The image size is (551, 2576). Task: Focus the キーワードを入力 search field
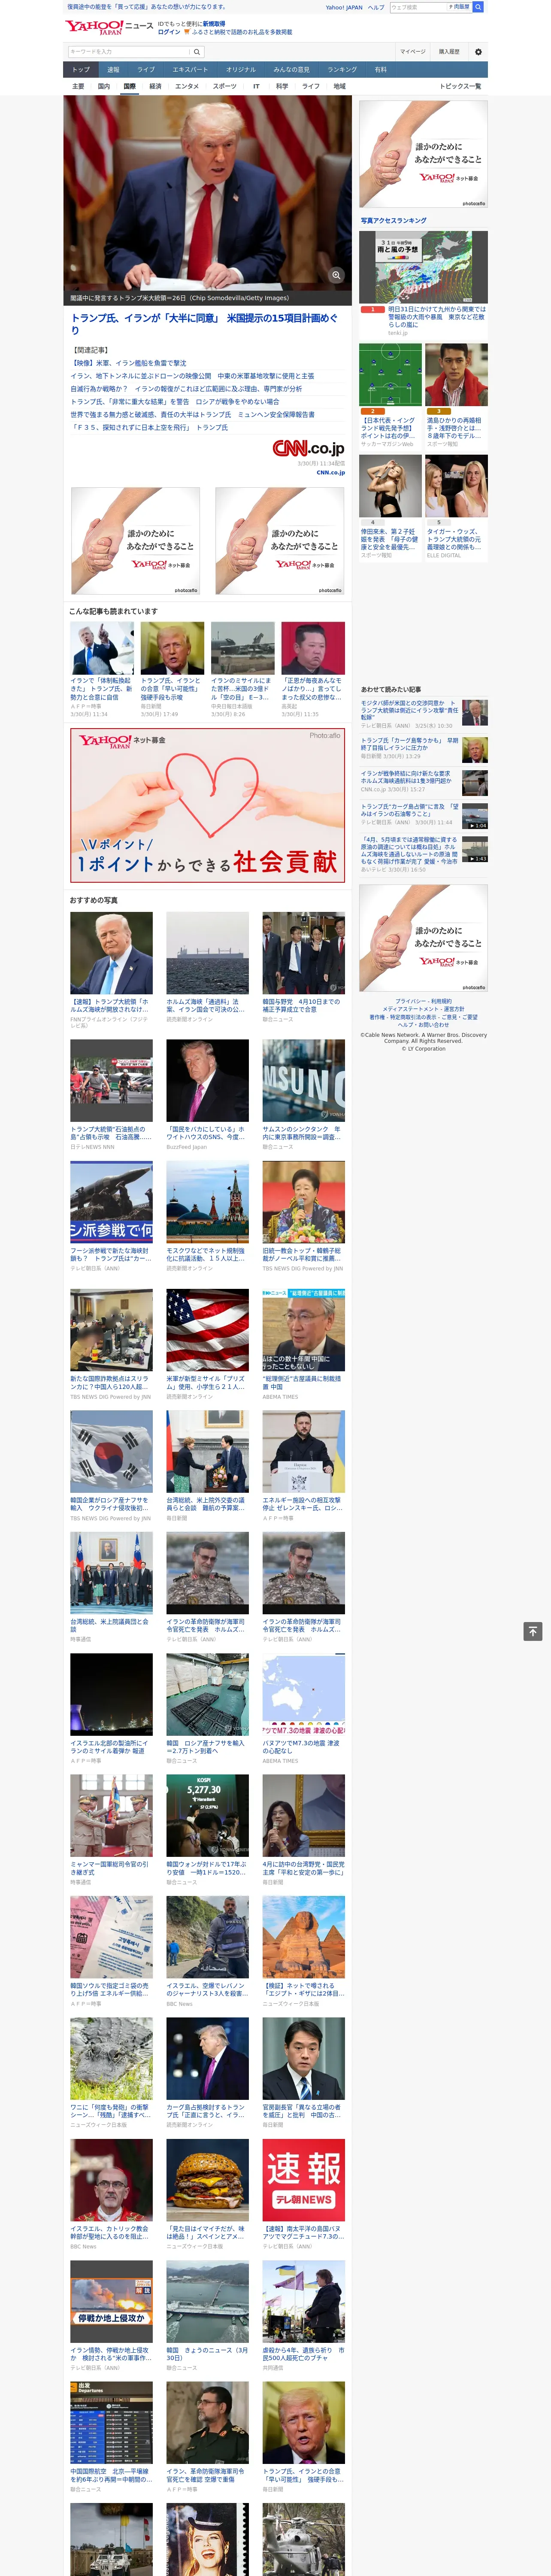tap(129, 51)
